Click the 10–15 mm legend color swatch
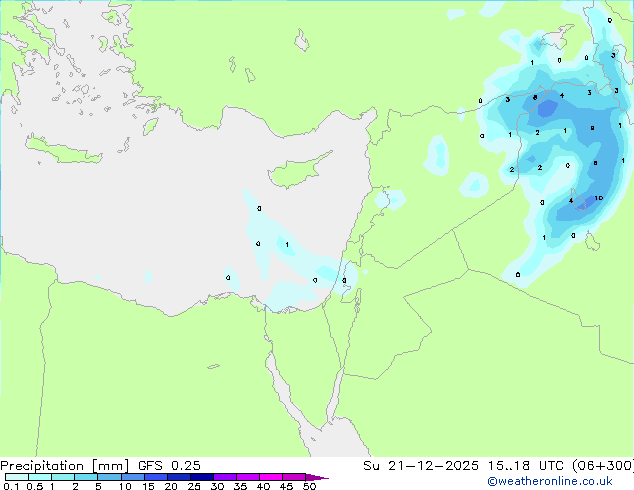Viewport: 634px width, 490px height. click(x=132, y=477)
